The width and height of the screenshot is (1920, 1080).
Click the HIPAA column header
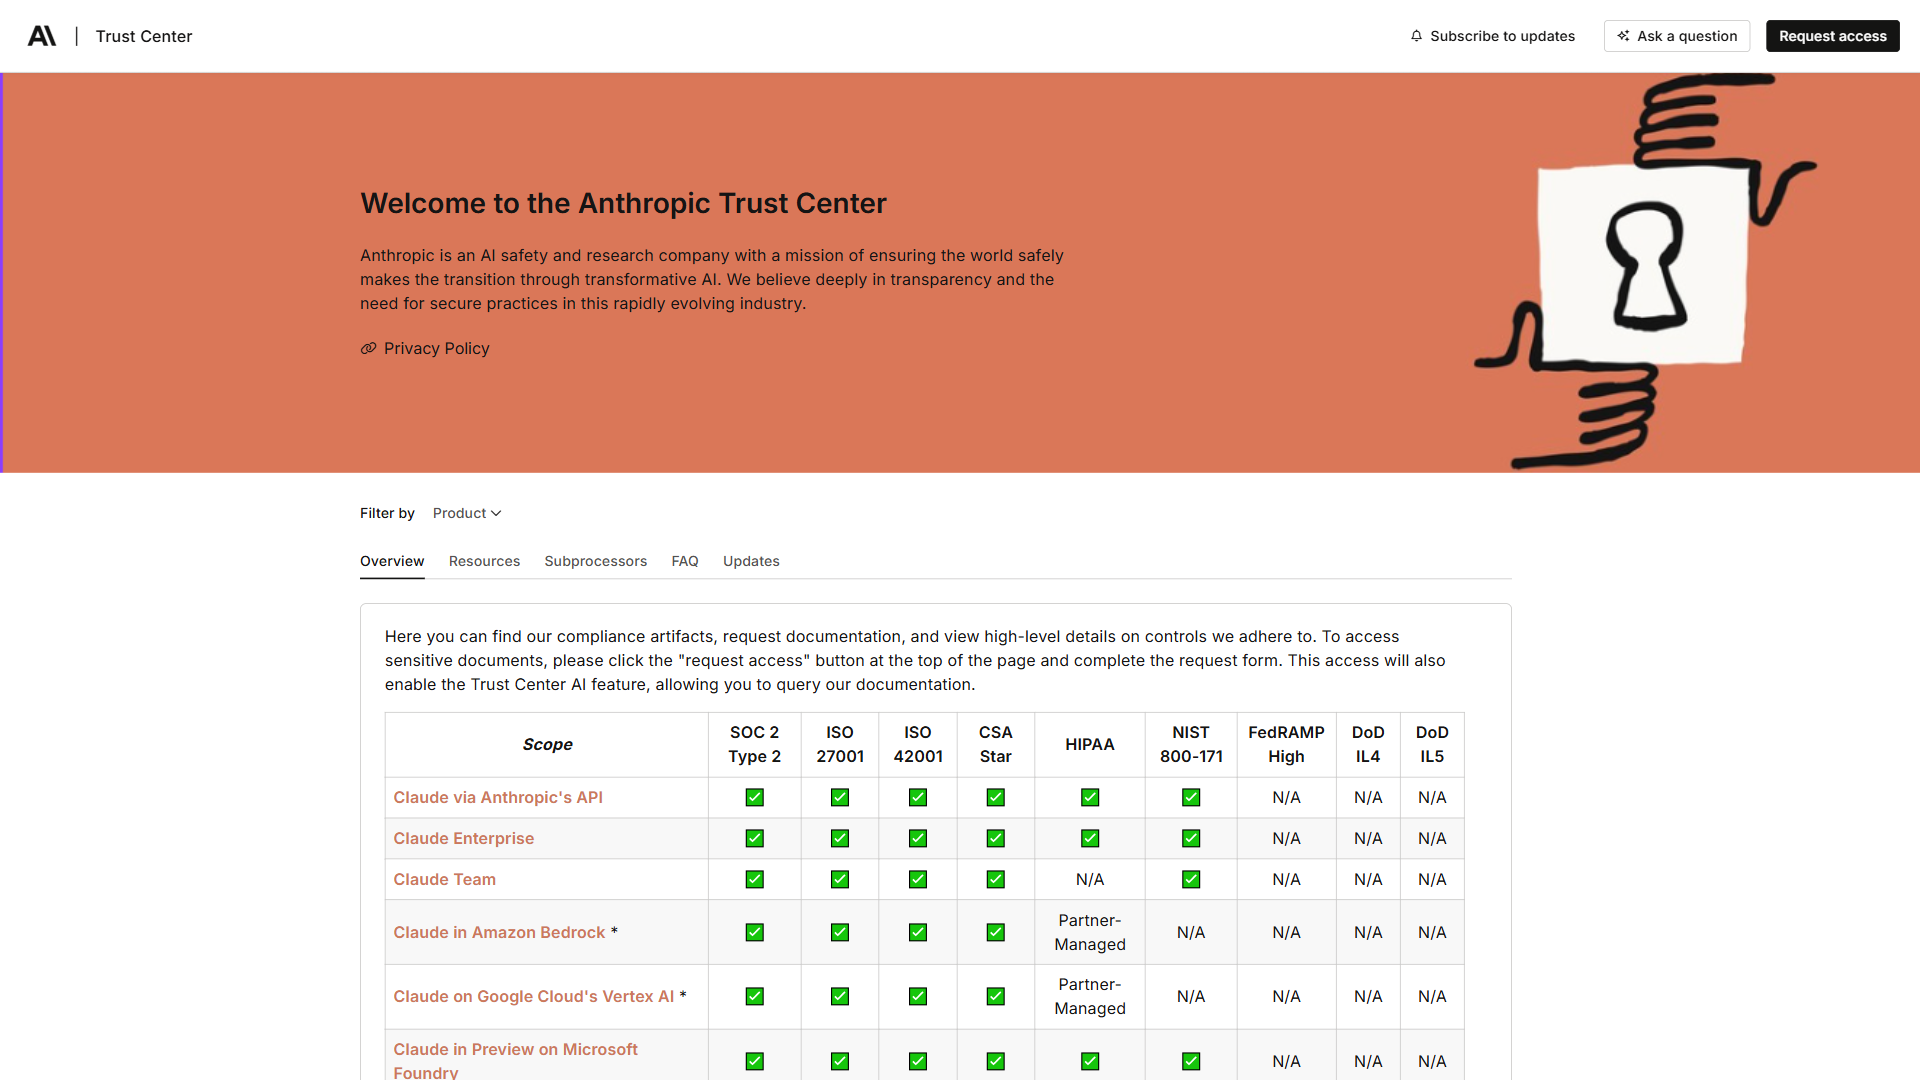1090,745
